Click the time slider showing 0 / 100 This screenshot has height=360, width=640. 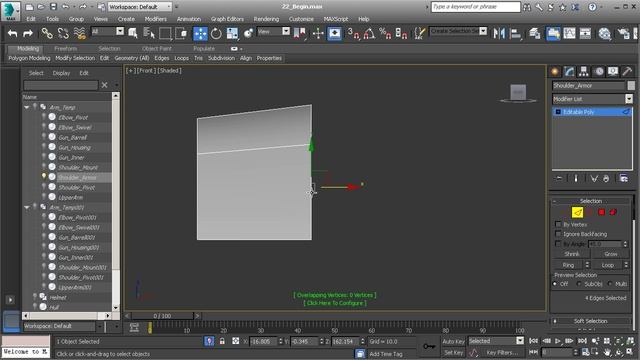(162, 316)
